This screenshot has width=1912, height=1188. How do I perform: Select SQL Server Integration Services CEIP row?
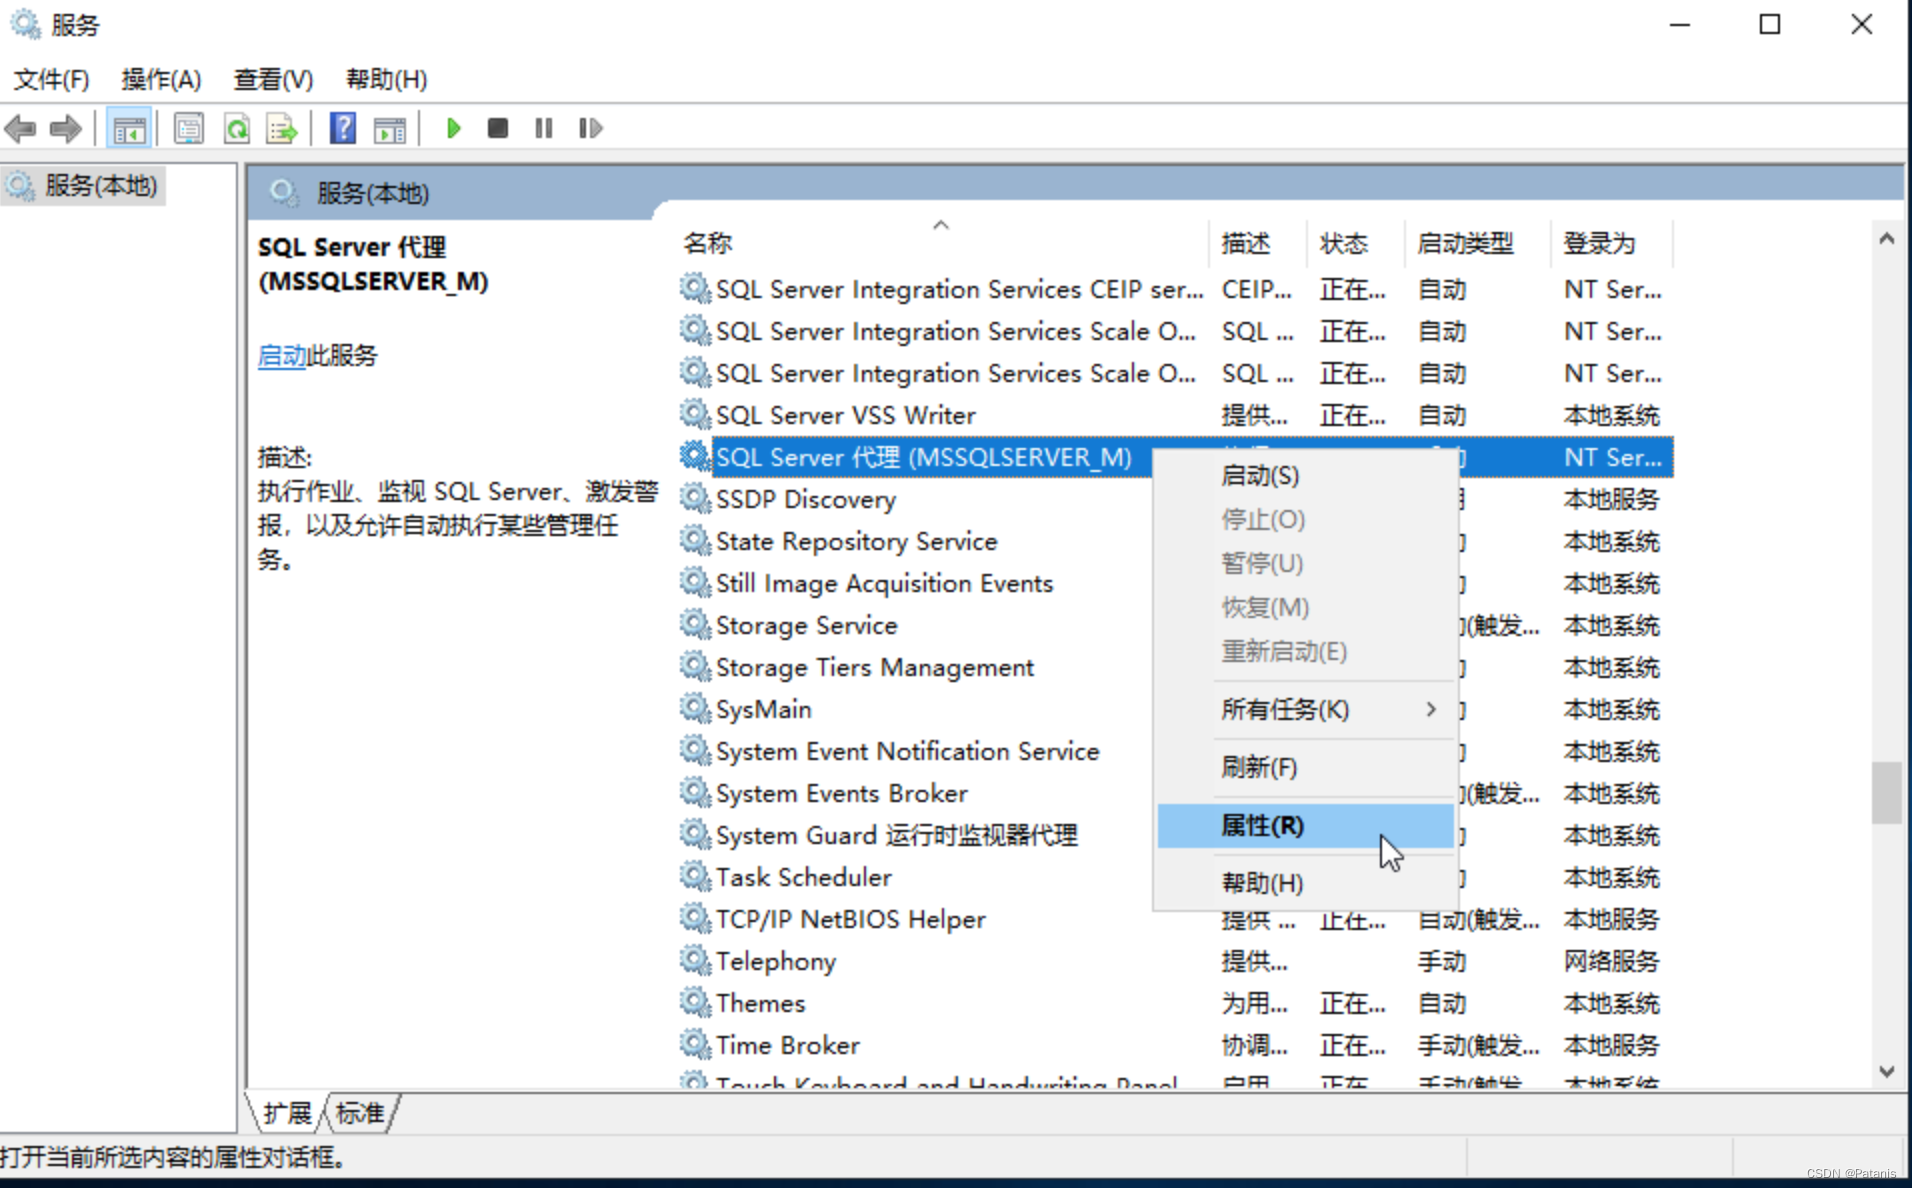click(1176, 289)
